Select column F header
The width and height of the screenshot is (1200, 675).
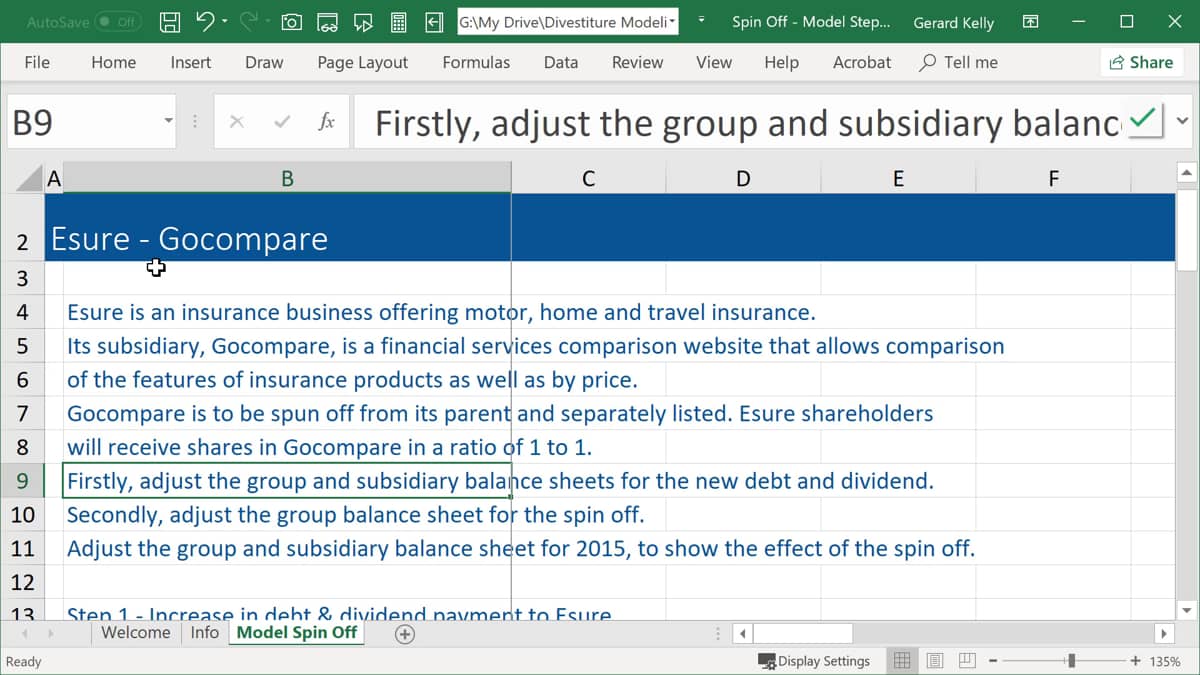click(1053, 179)
